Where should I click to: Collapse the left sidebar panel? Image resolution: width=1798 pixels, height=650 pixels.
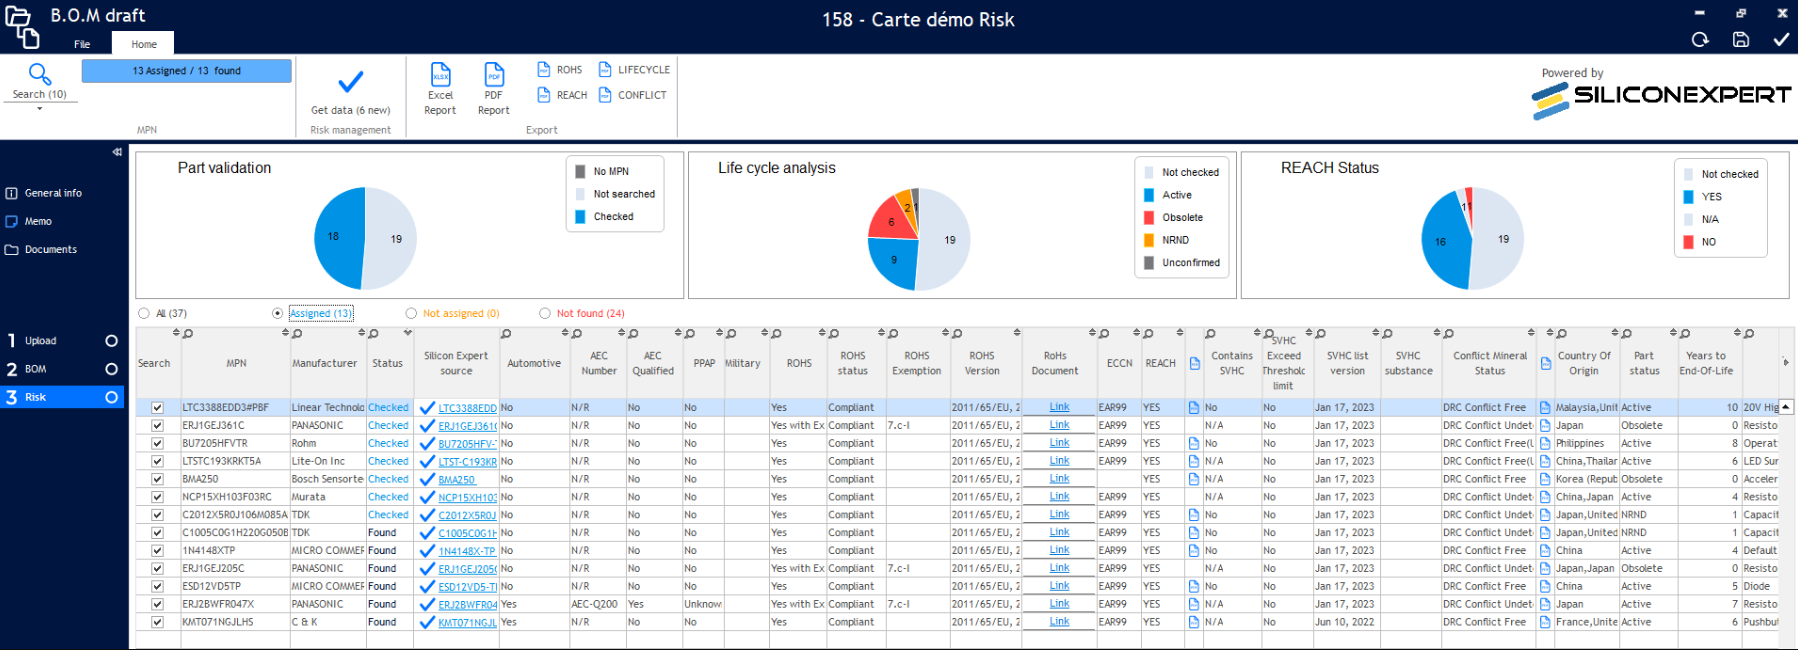pyautogui.click(x=117, y=152)
